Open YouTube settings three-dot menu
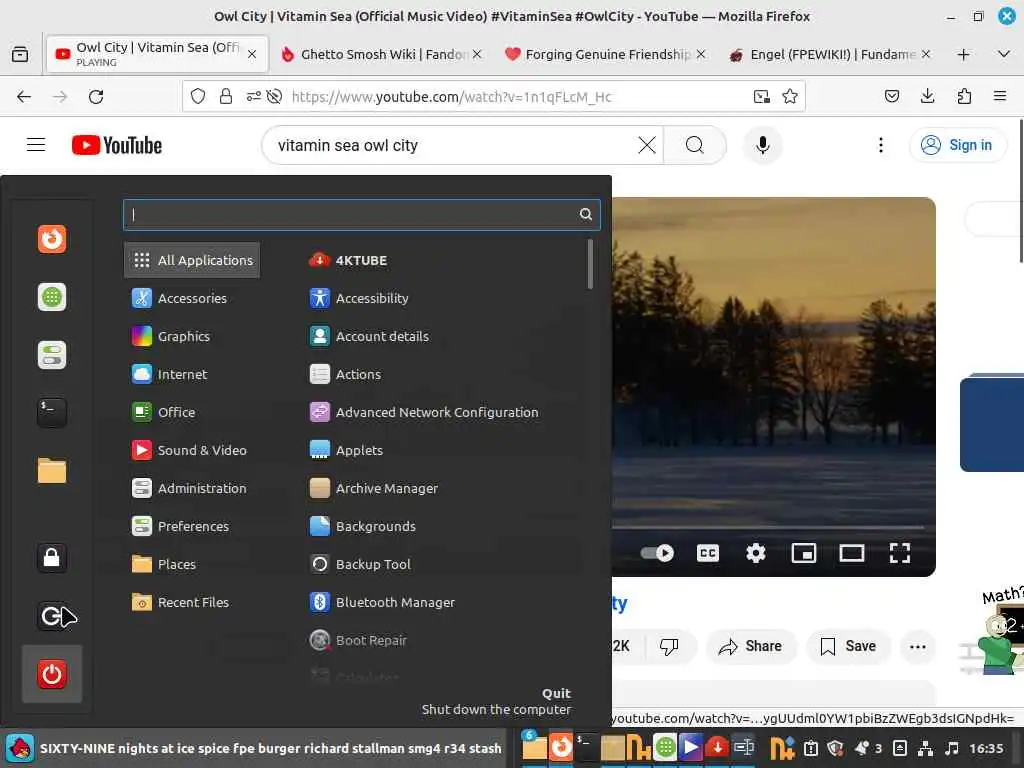This screenshot has width=1024, height=768. pyautogui.click(x=881, y=145)
